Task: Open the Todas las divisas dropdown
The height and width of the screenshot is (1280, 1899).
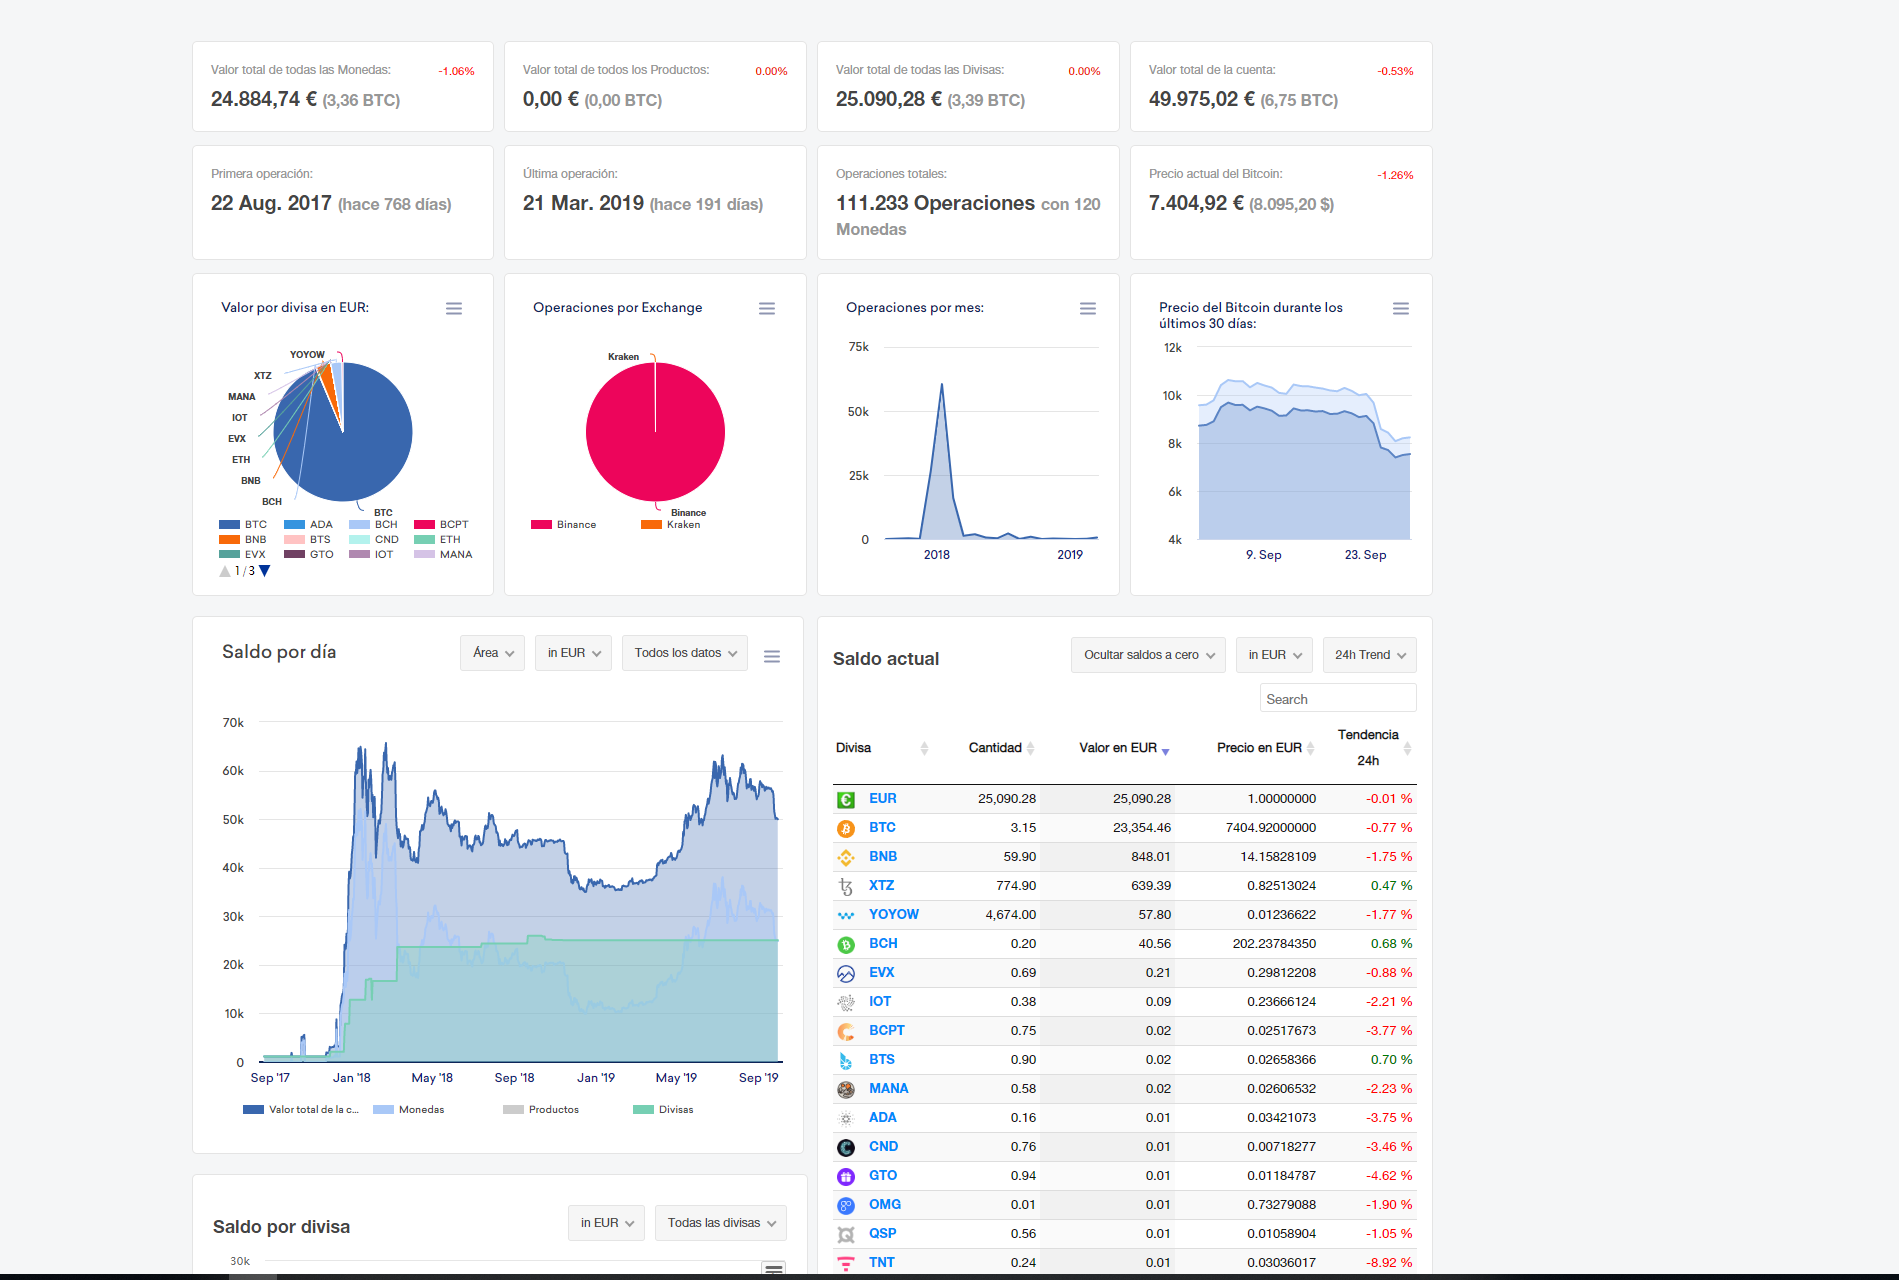Action: [x=721, y=1223]
